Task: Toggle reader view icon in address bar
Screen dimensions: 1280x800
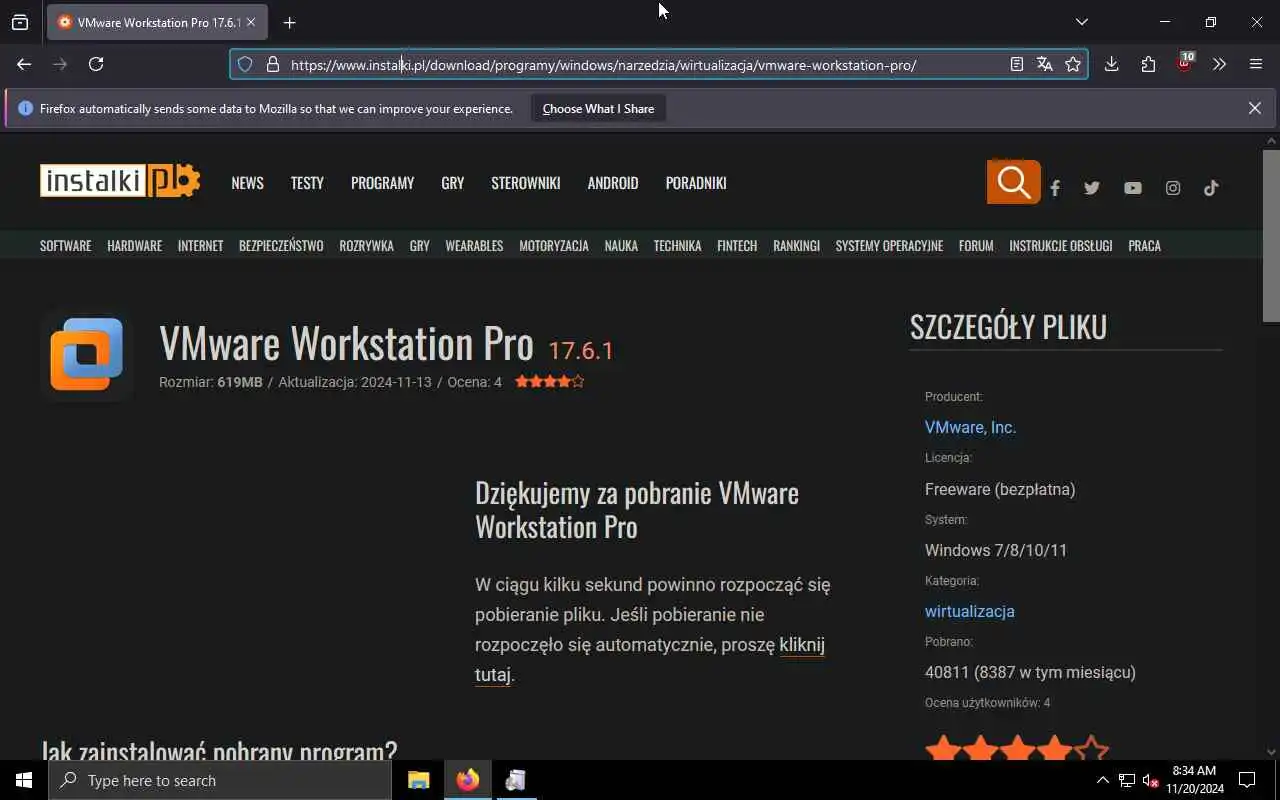Action: point(1017,65)
